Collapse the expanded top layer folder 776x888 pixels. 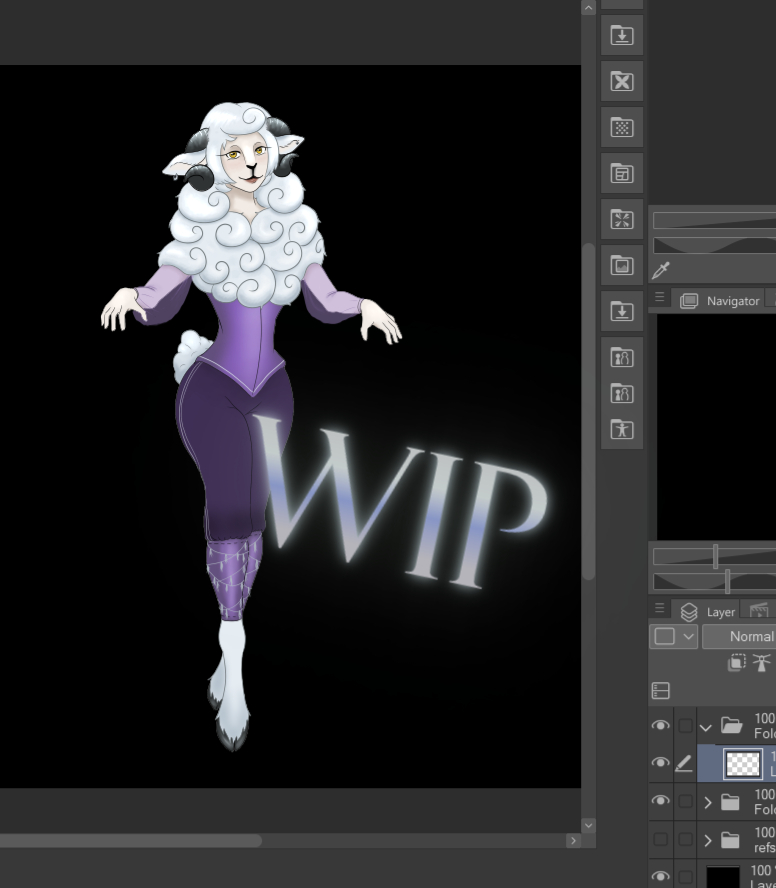[x=707, y=727]
